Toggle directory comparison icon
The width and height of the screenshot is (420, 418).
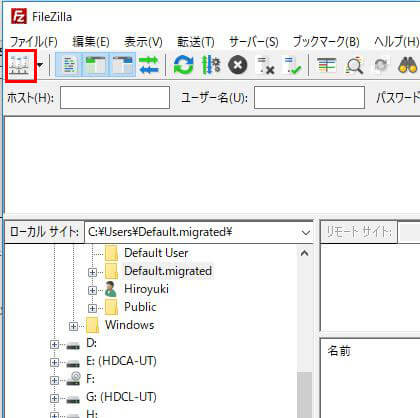[354, 65]
